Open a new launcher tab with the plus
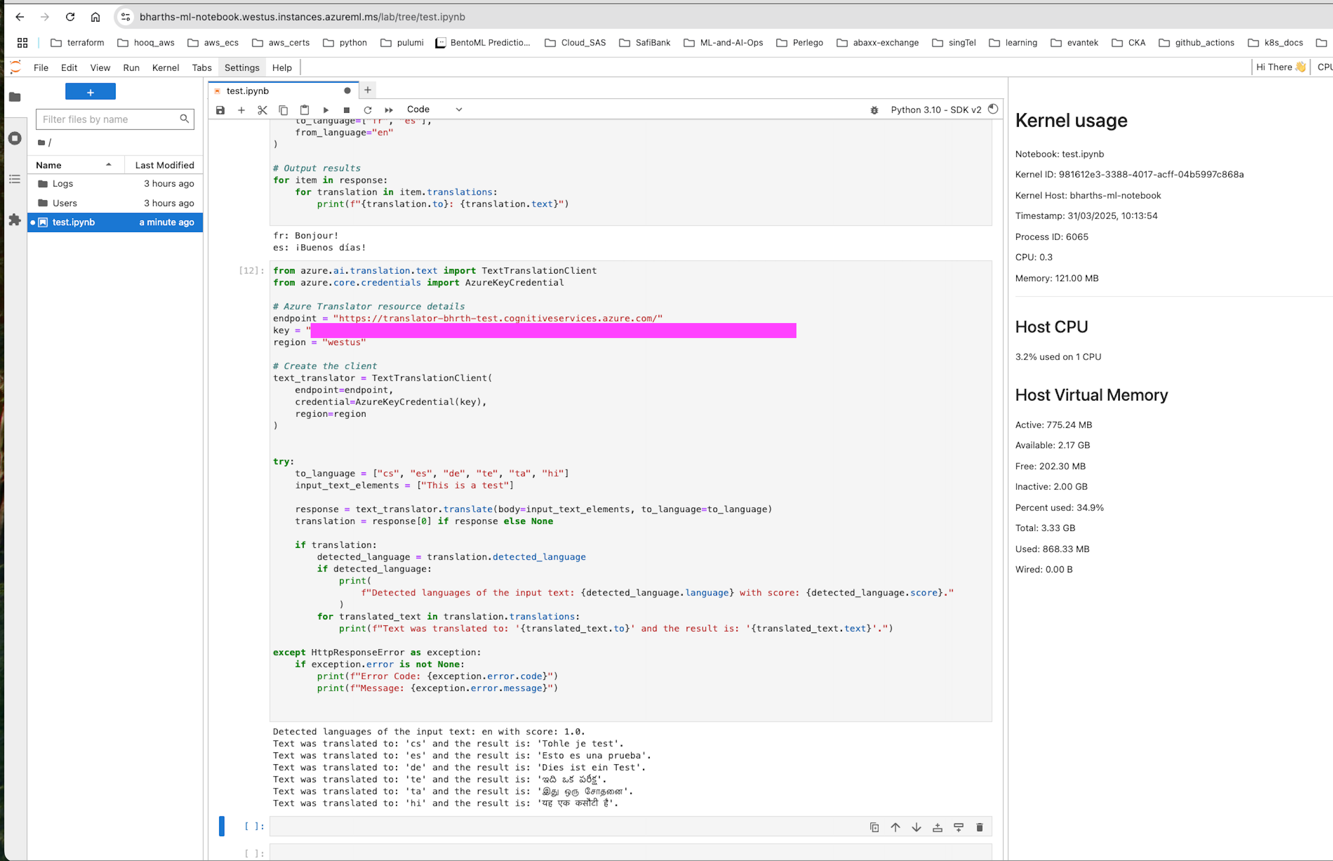Viewport: 1333px width, 861px height. click(368, 90)
